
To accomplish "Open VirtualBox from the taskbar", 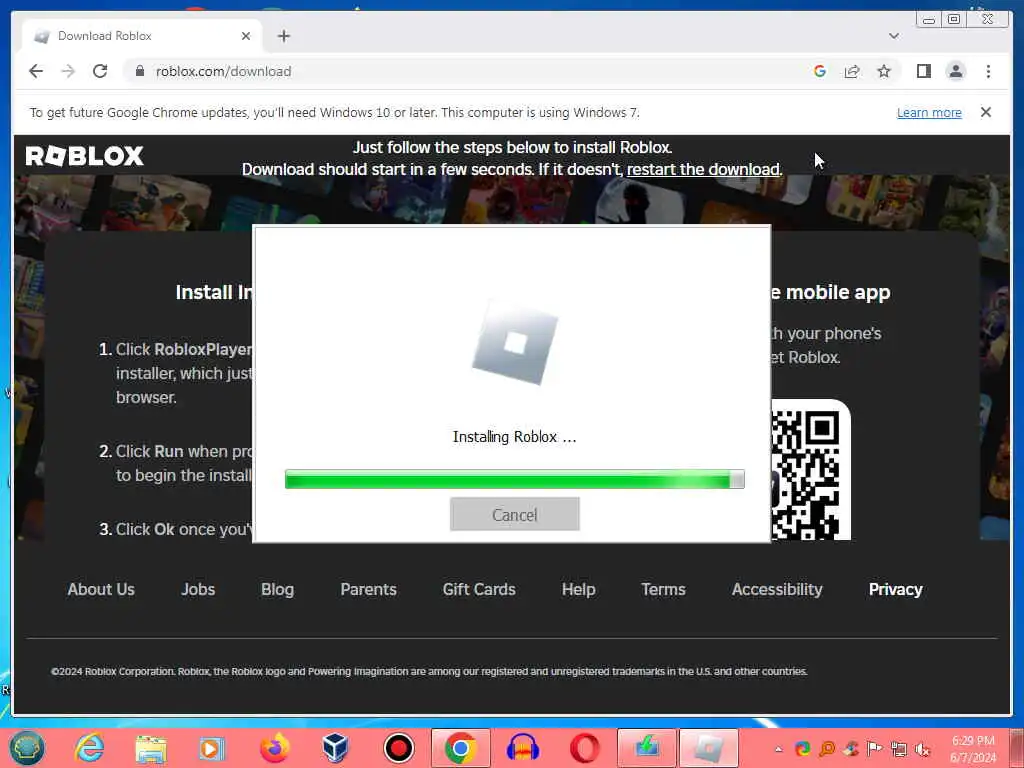I will pyautogui.click(x=336, y=748).
